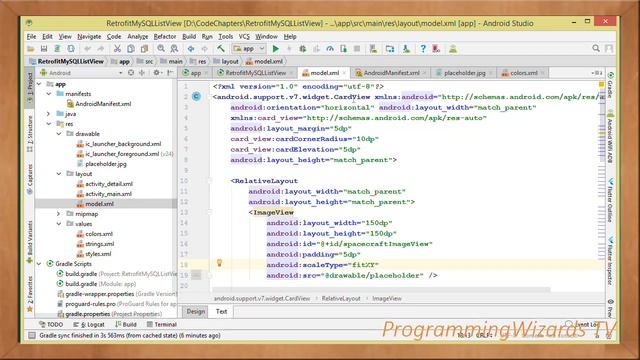
Task: Click the Help question mark icon
Action: coord(423,49)
